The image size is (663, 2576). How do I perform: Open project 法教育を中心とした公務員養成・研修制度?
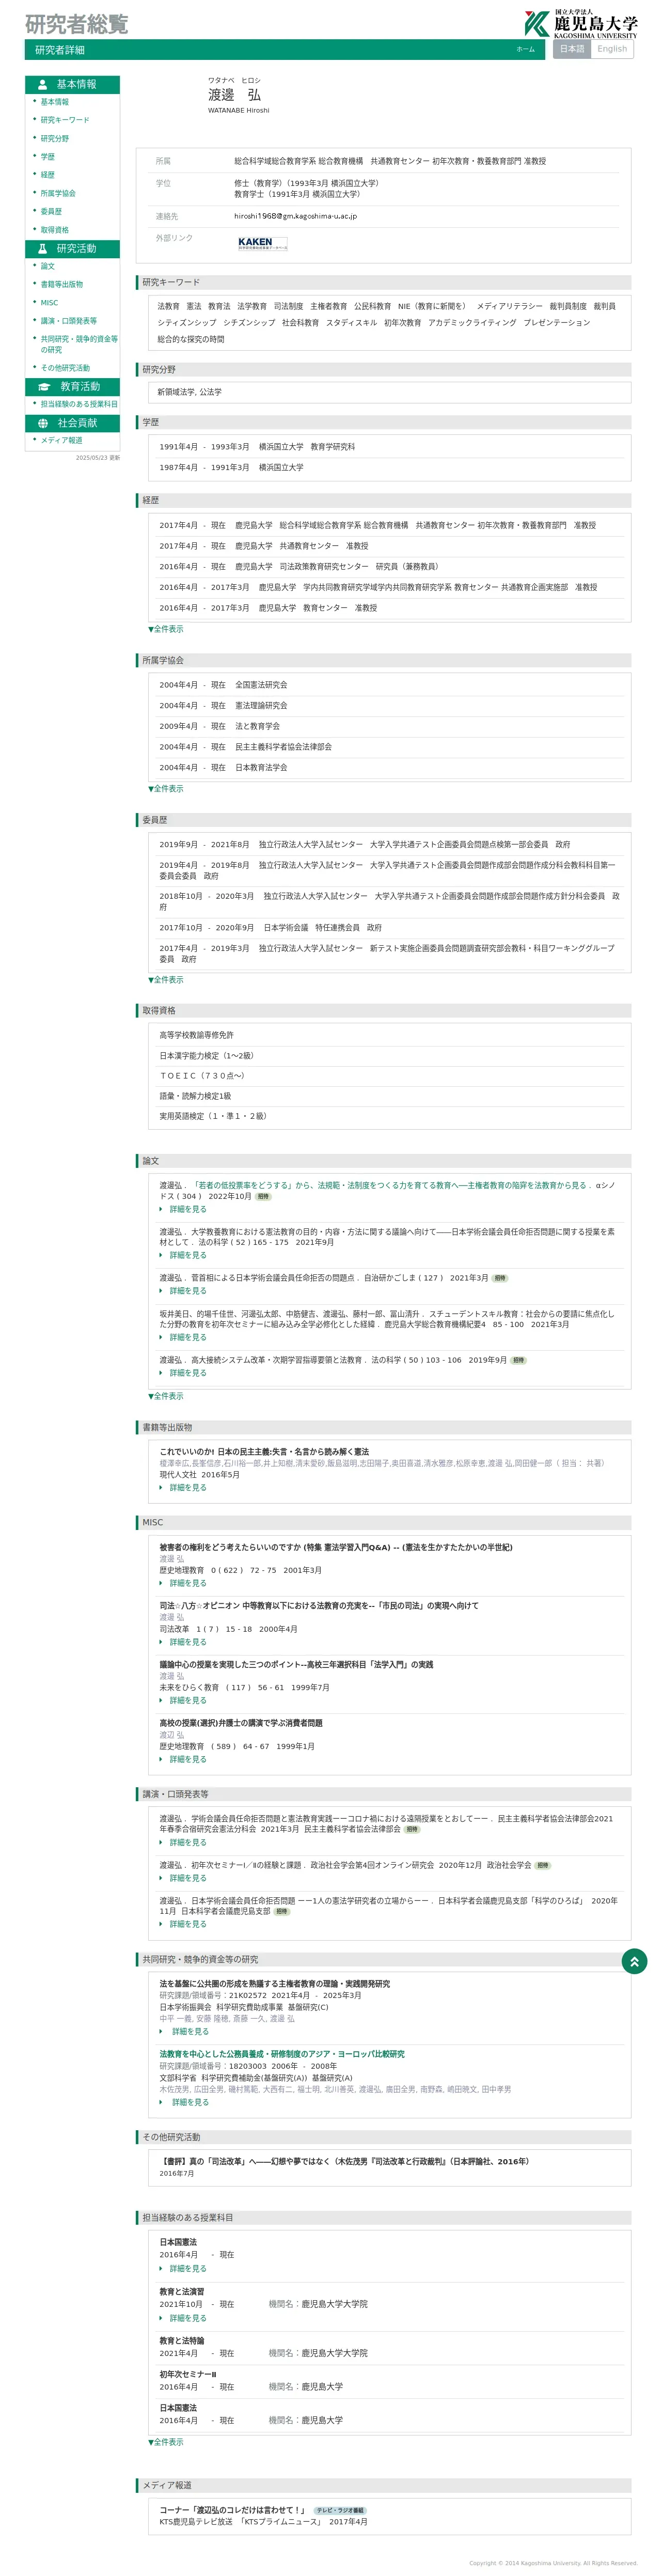tap(282, 2054)
